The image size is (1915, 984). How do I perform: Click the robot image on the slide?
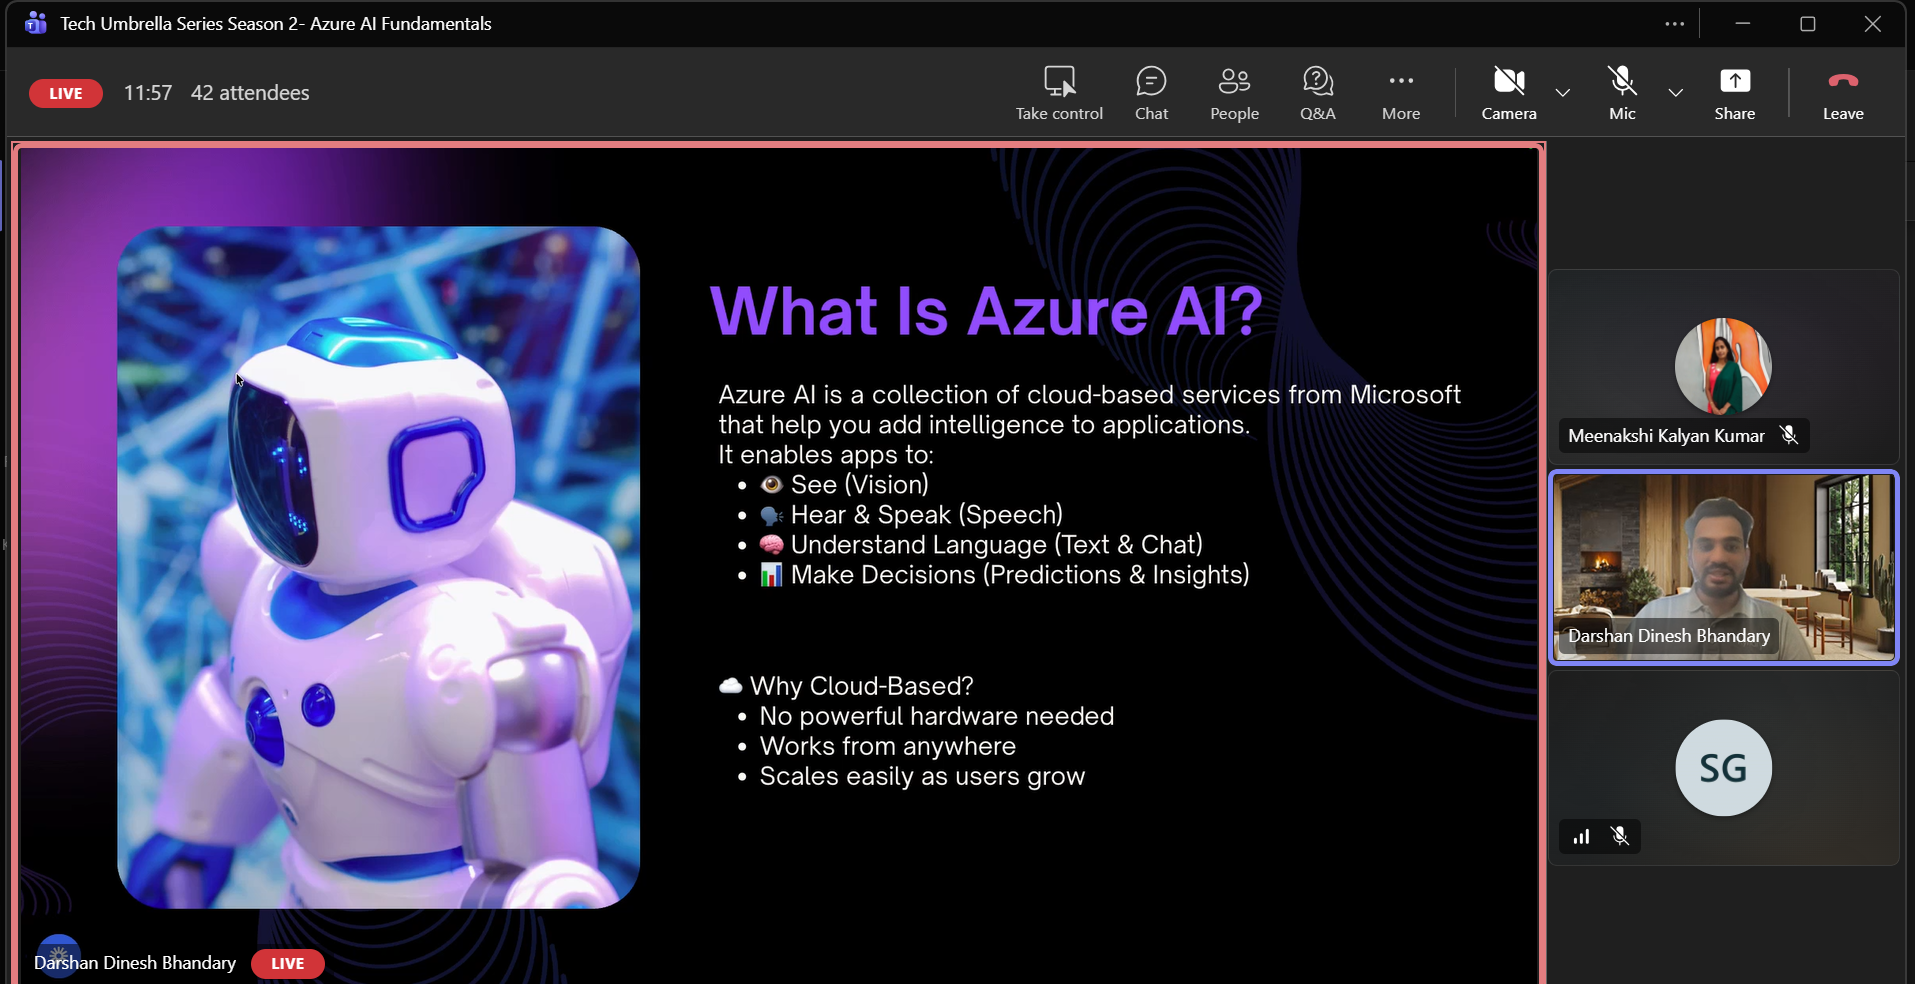tap(378, 567)
